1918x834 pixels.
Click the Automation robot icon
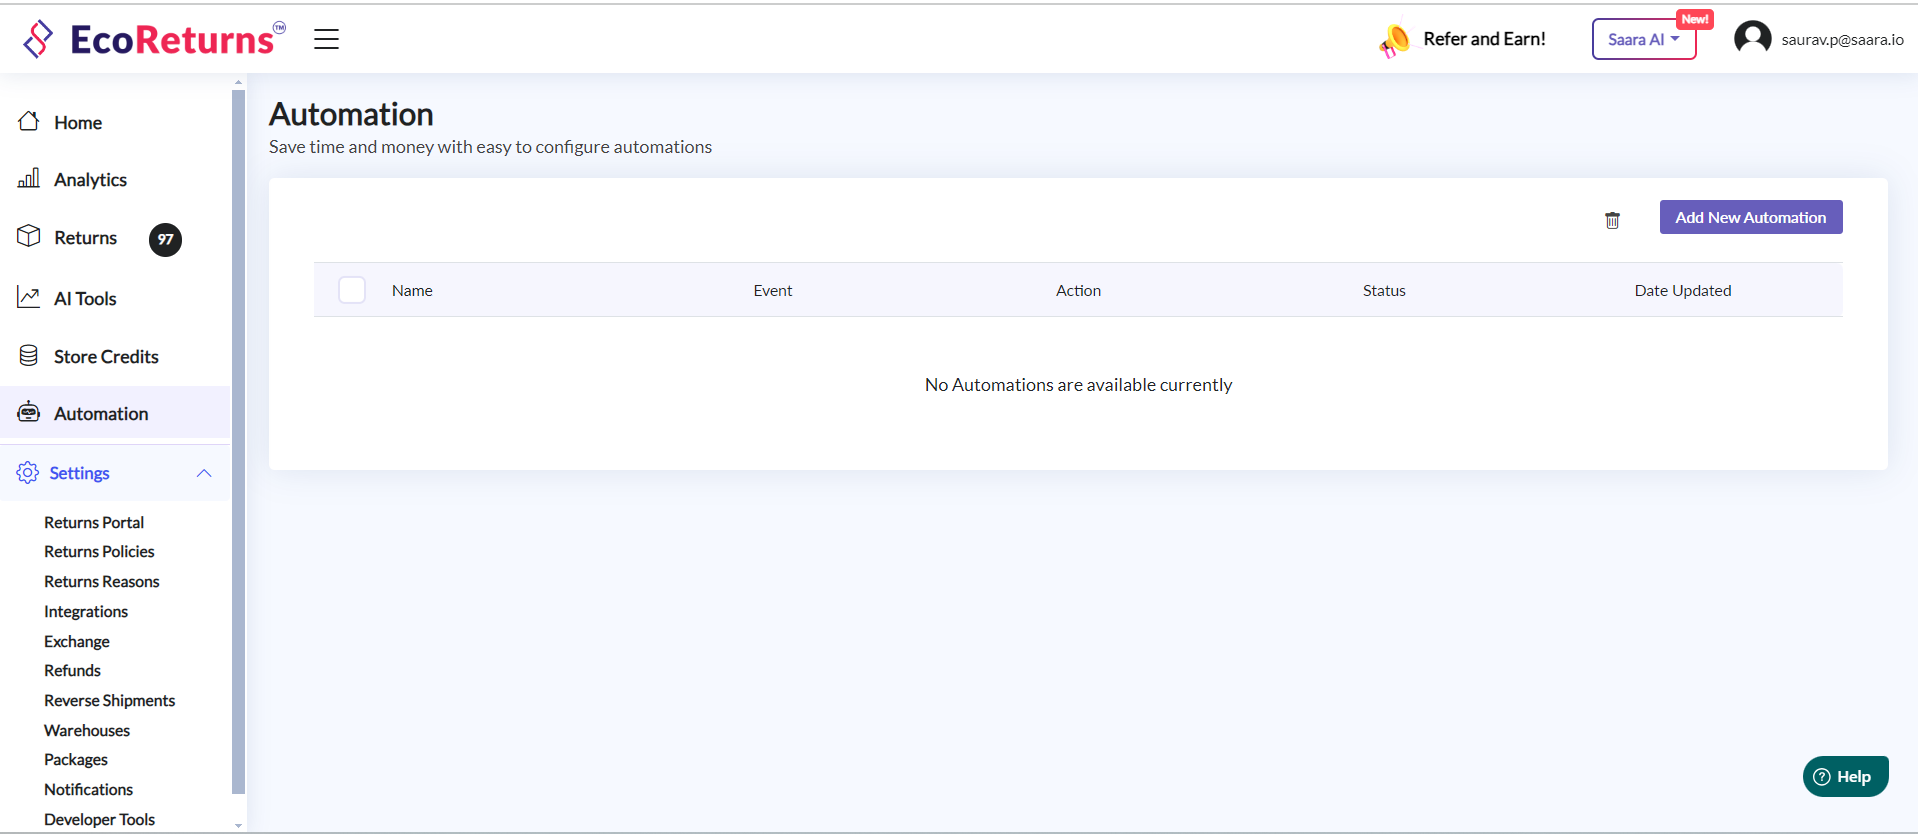[29, 413]
